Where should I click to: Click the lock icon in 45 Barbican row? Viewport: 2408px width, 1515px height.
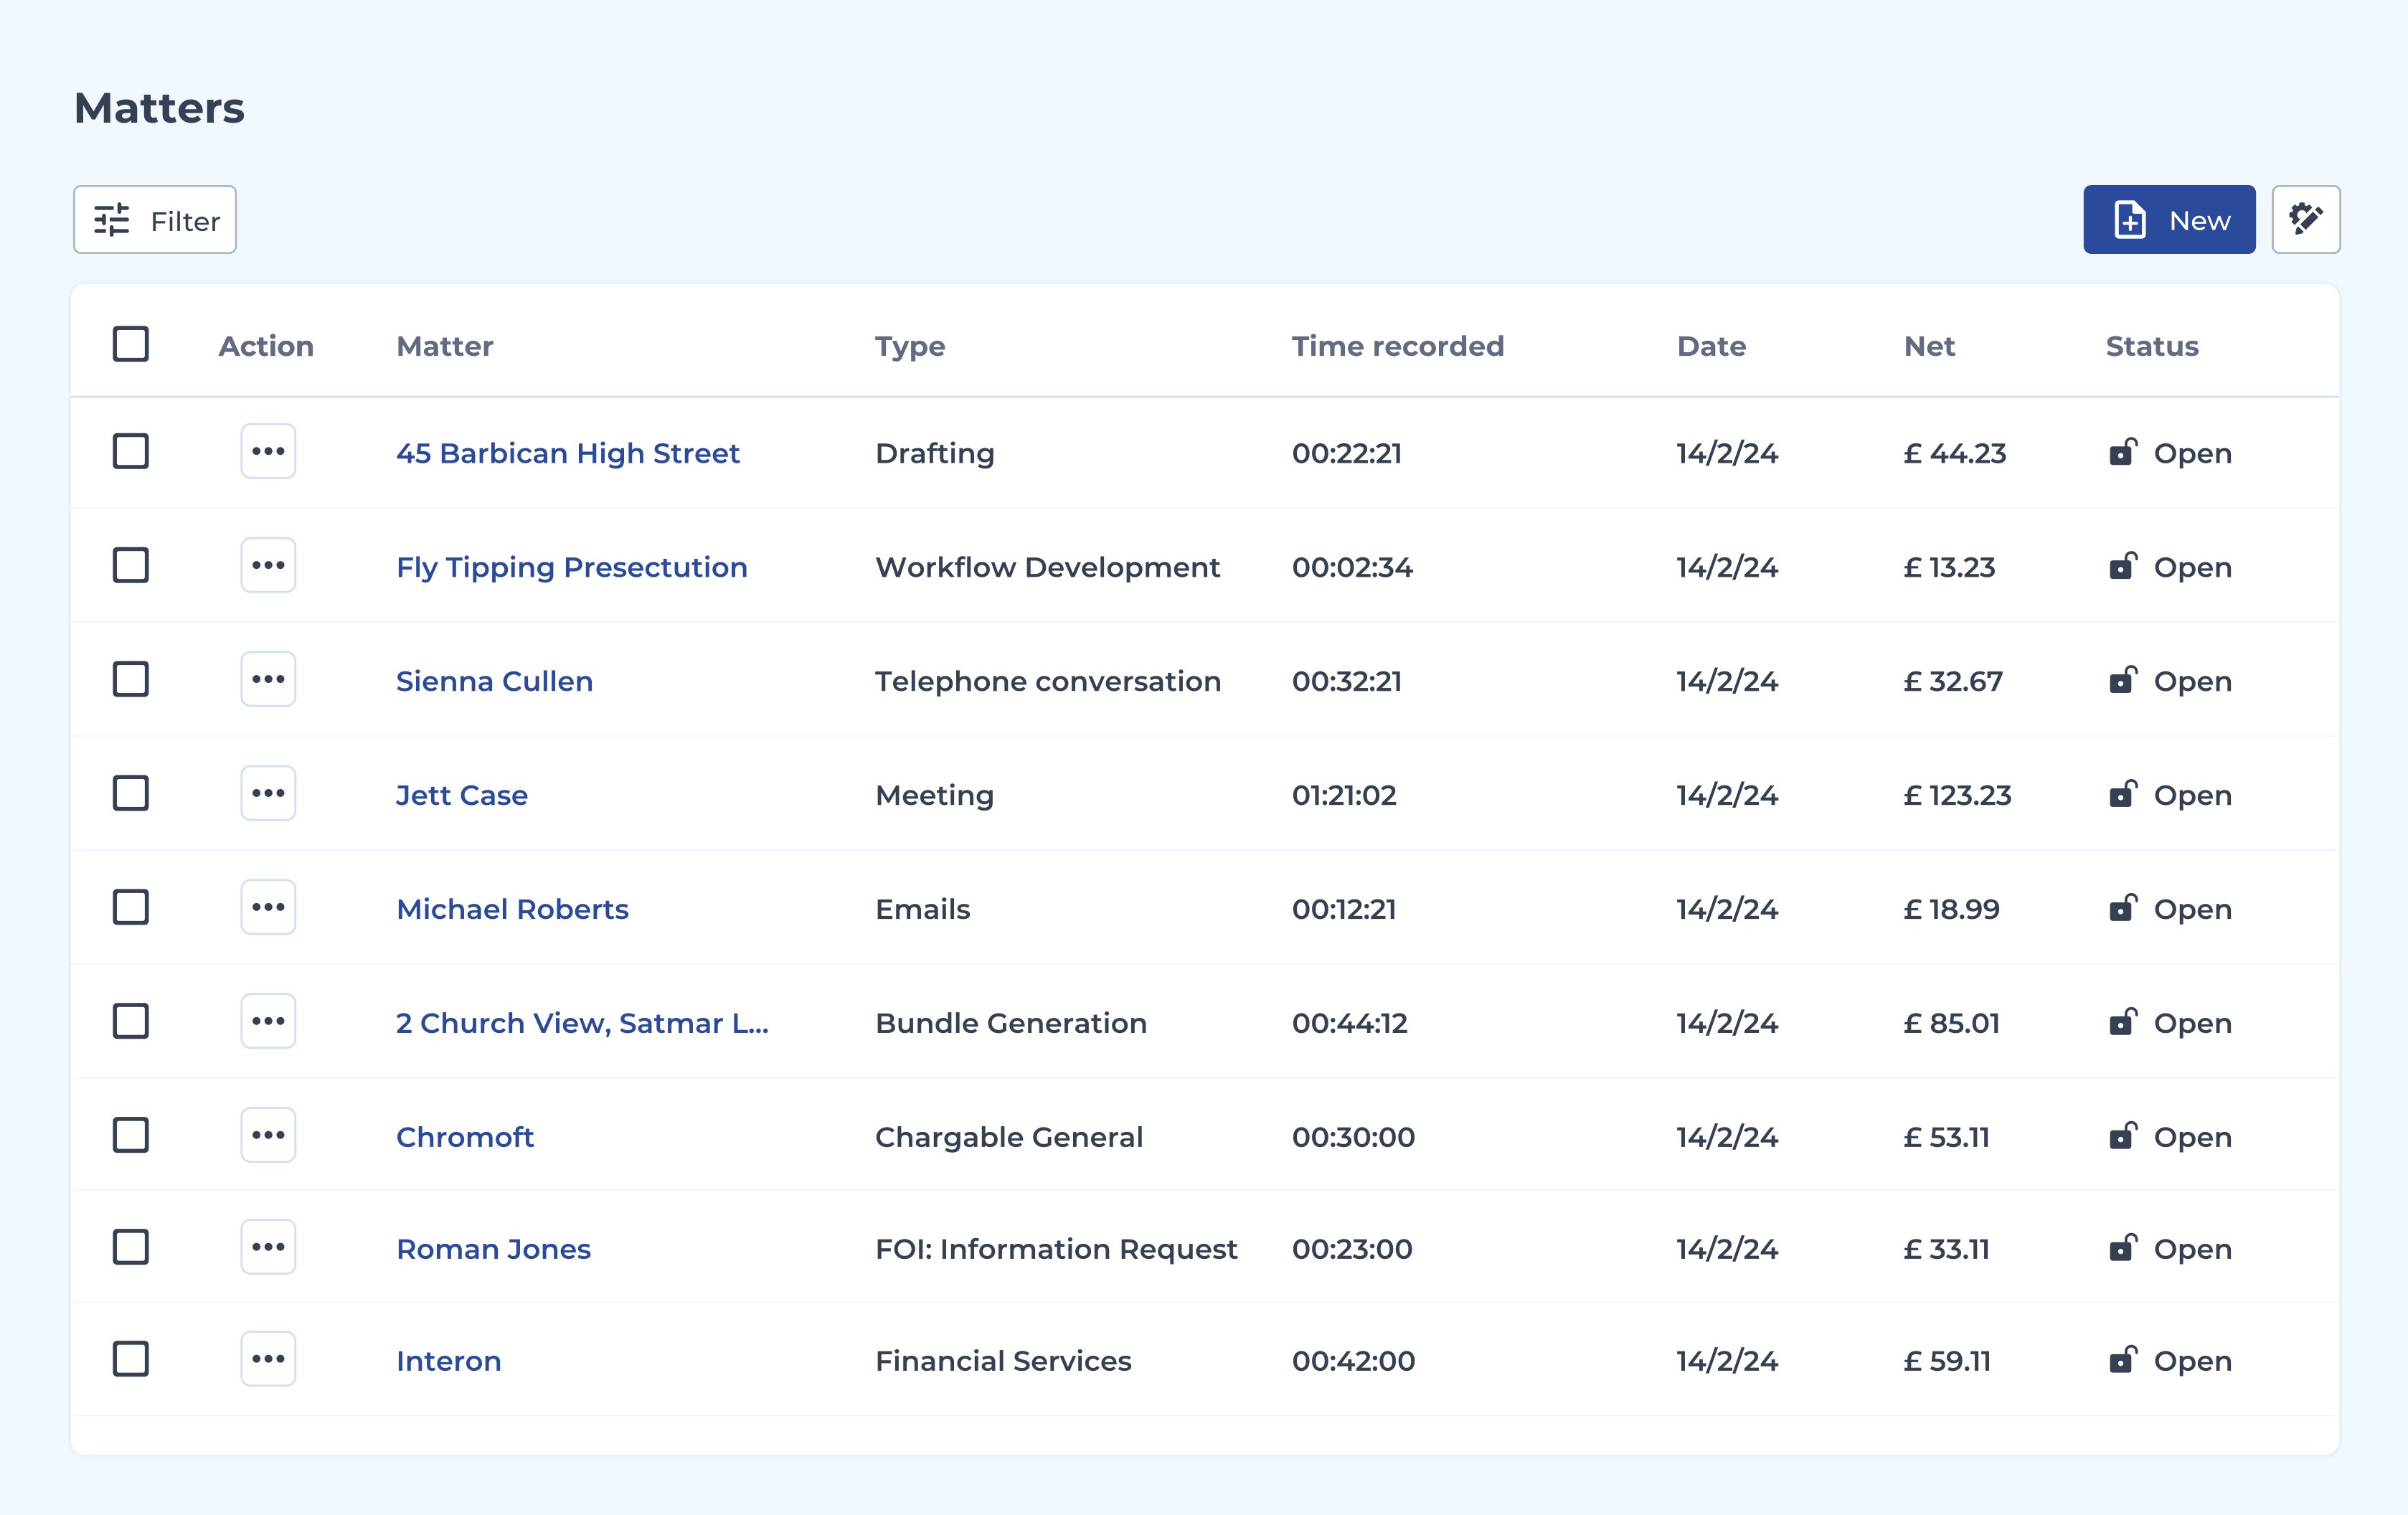tap(2123, 451)
